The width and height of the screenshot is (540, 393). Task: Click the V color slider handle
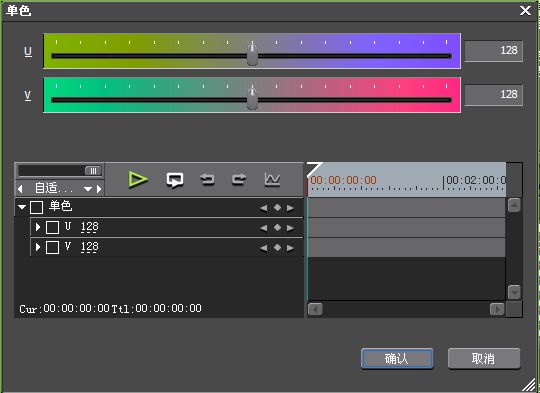coord(252,98)
